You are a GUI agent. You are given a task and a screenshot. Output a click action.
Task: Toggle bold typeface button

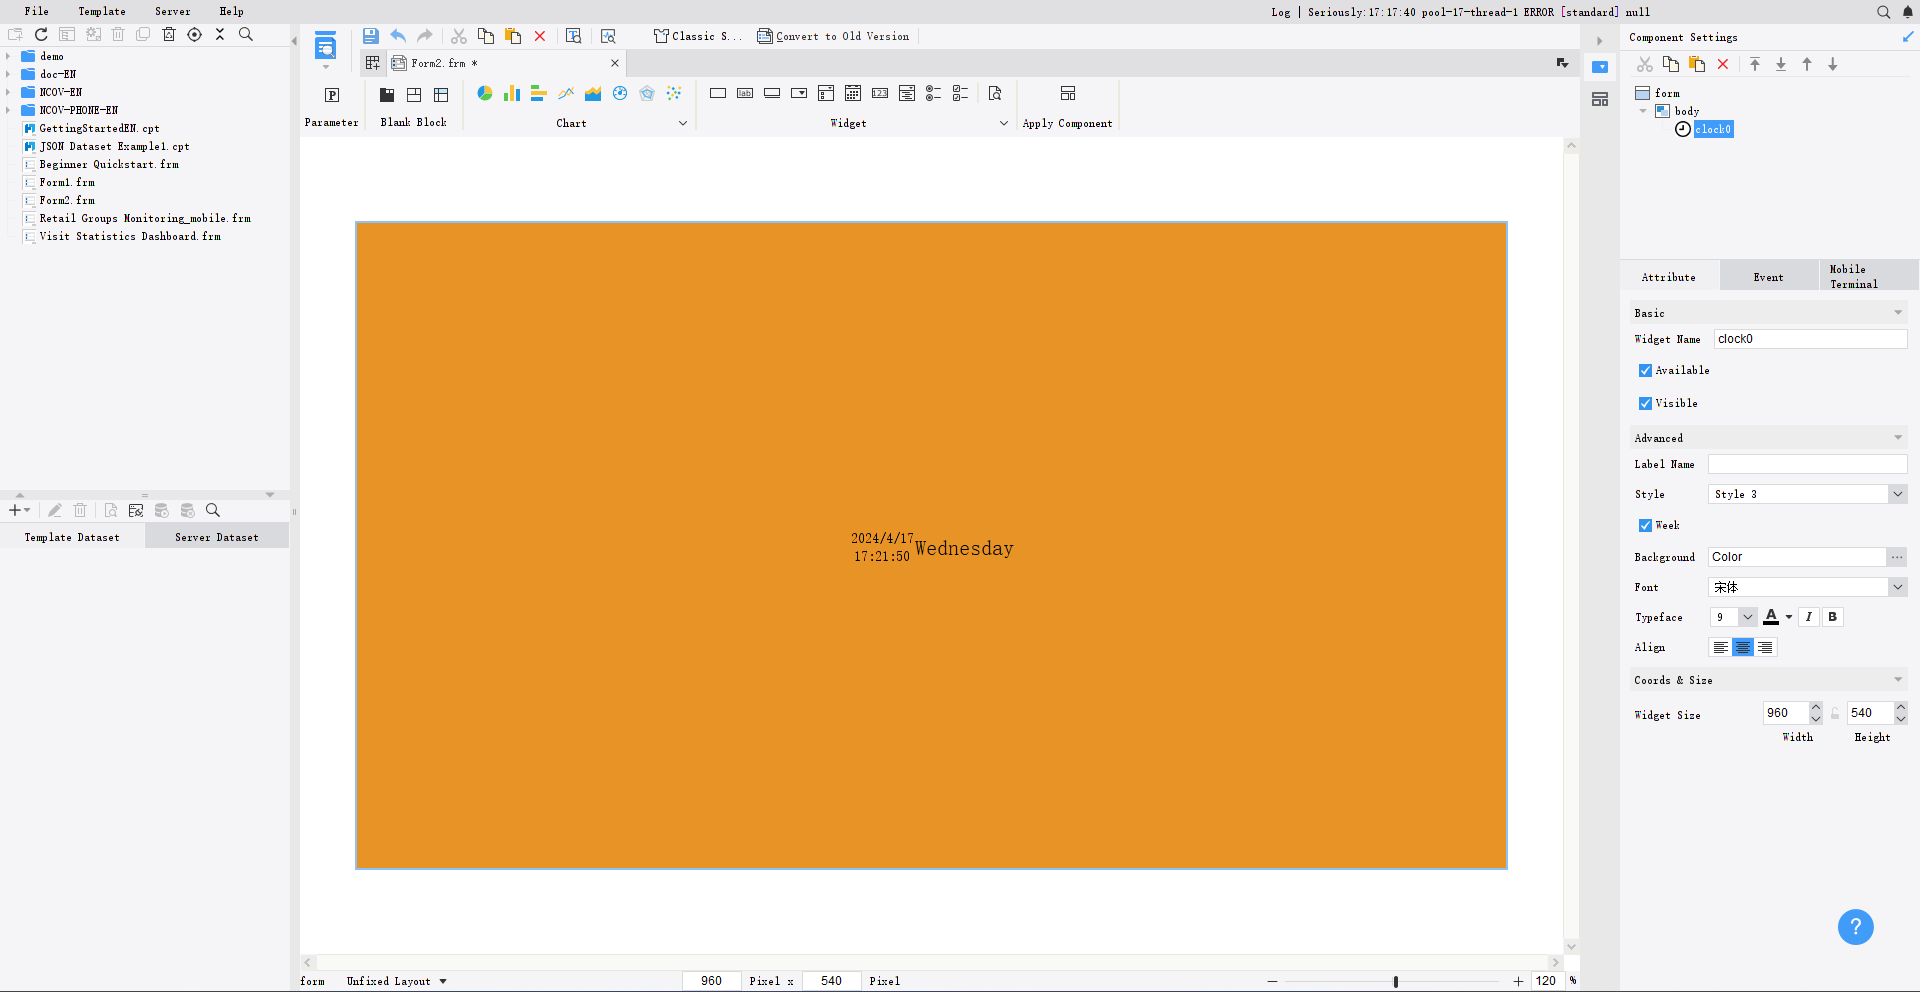(x=1833, y=617)
